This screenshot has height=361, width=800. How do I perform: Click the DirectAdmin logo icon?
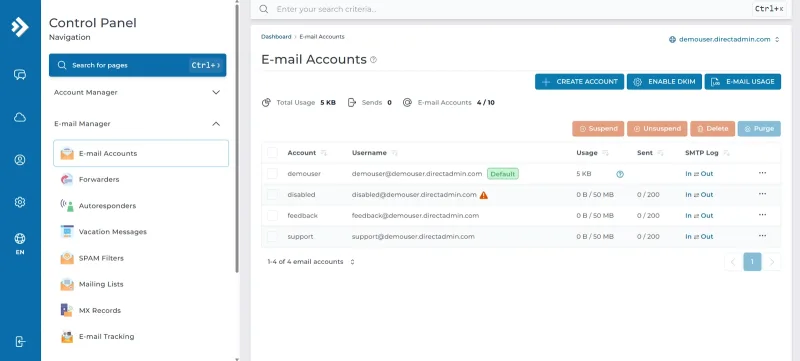(x=20, y=27)
